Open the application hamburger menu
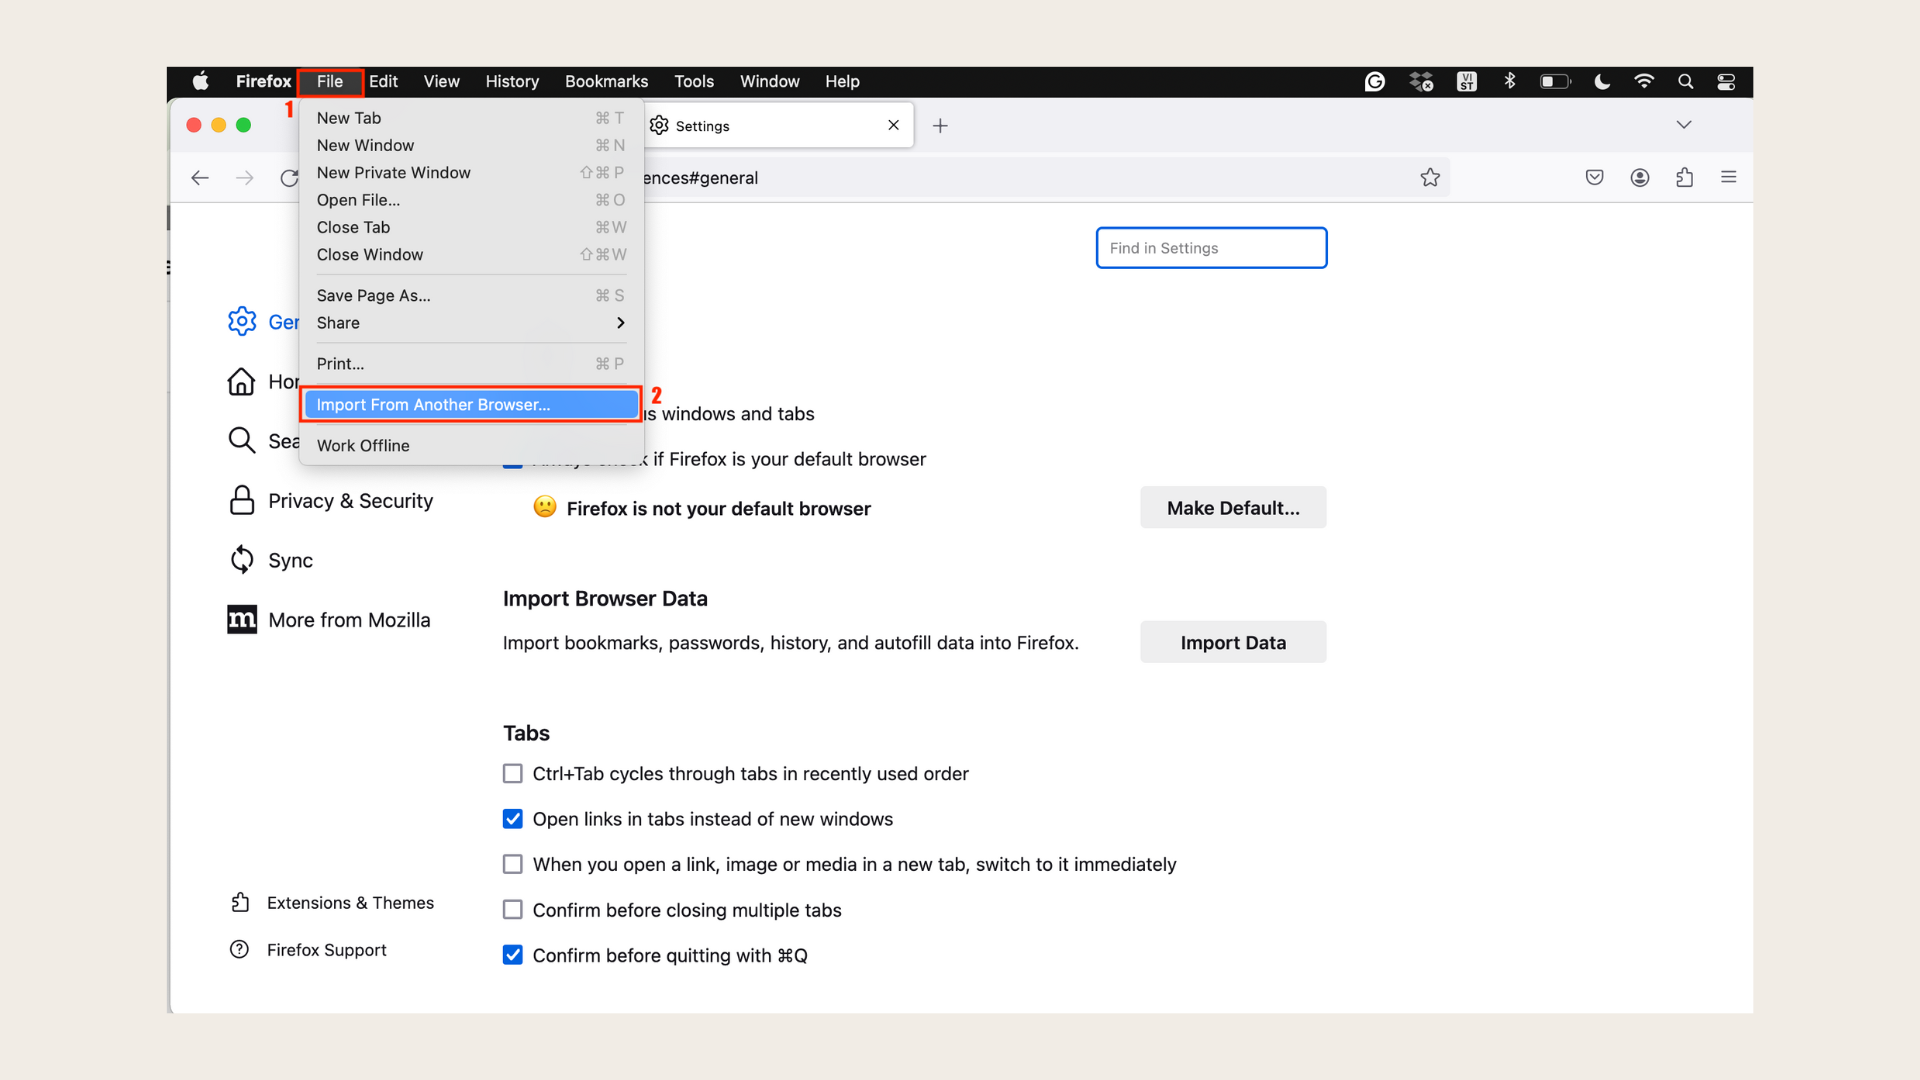Image resolution: width=1920 pixels, height=1080 pixels. [x=1729, y=177]
